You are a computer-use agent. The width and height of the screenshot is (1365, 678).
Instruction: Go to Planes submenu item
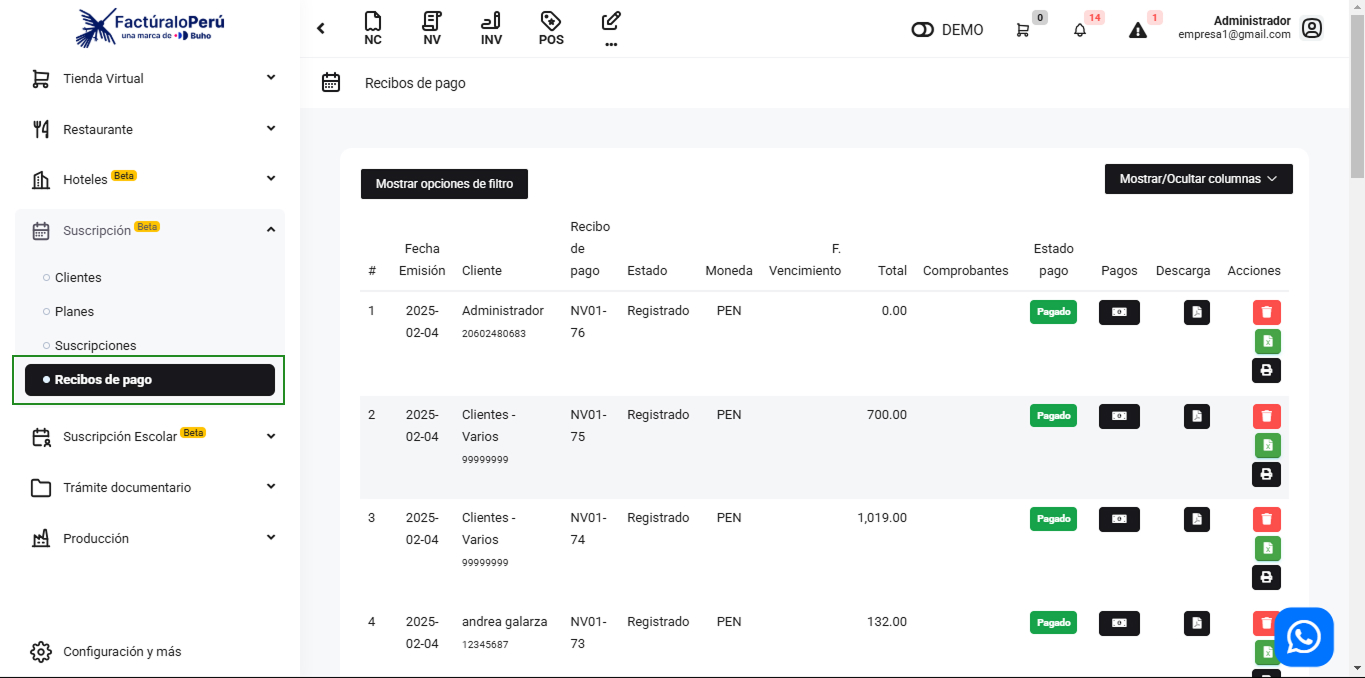74,311
